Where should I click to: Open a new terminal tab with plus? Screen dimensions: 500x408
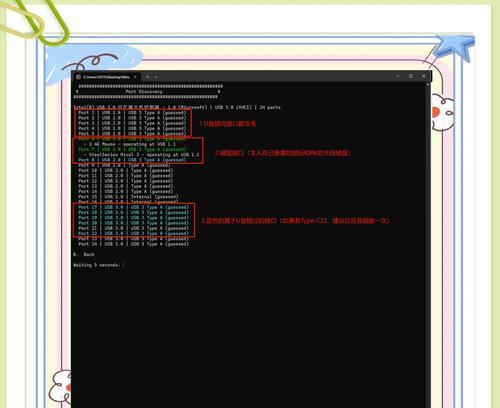(x=147, y=77)
